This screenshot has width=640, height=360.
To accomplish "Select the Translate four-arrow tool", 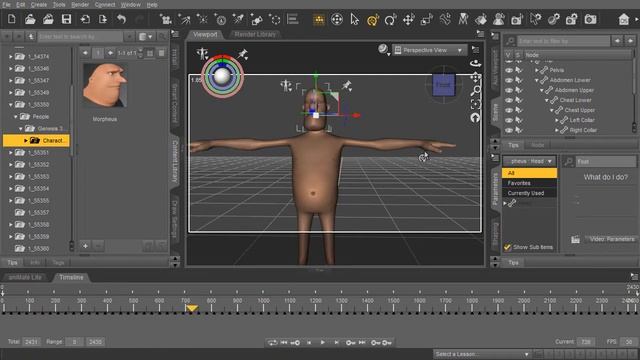I will (x=409, y=20).
